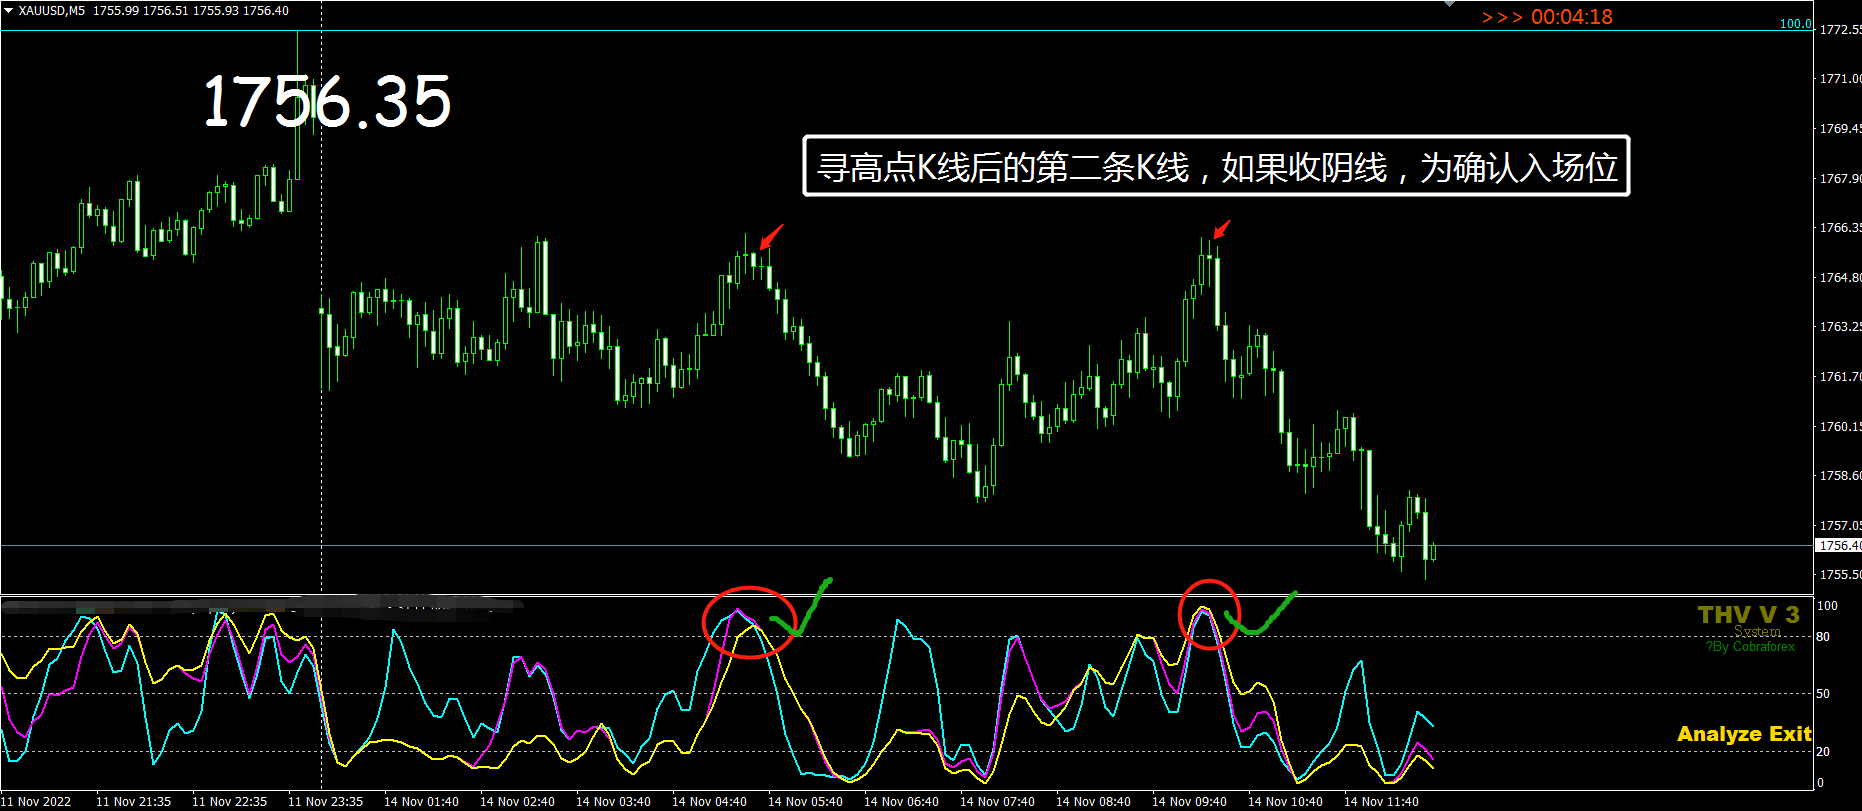The height and width of the screenshot is (811, 1862).
Task: Click the low price value 1755.93
Action: pos(216,11)
